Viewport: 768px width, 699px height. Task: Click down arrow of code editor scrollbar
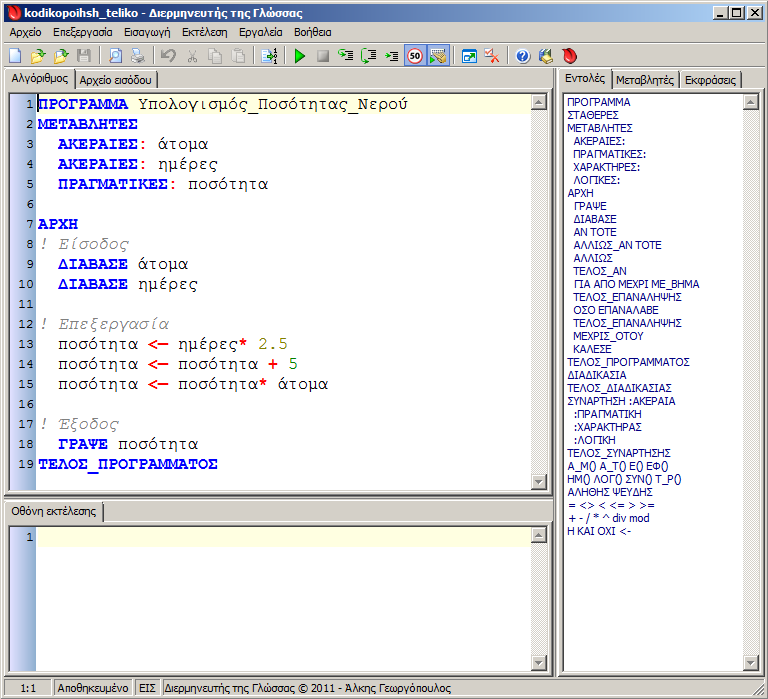(x=538, y=482)
